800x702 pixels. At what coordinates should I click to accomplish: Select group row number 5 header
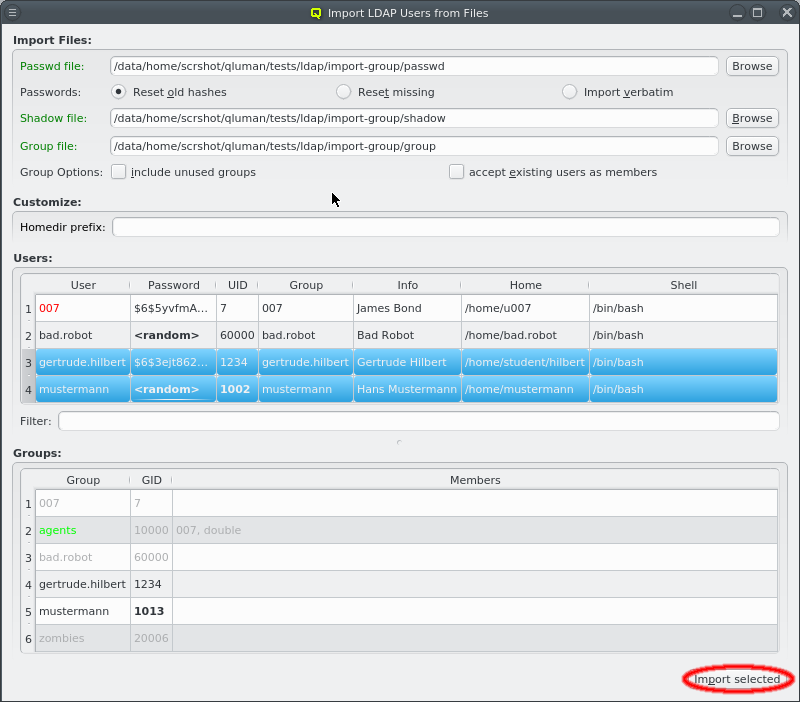(29, 612)
